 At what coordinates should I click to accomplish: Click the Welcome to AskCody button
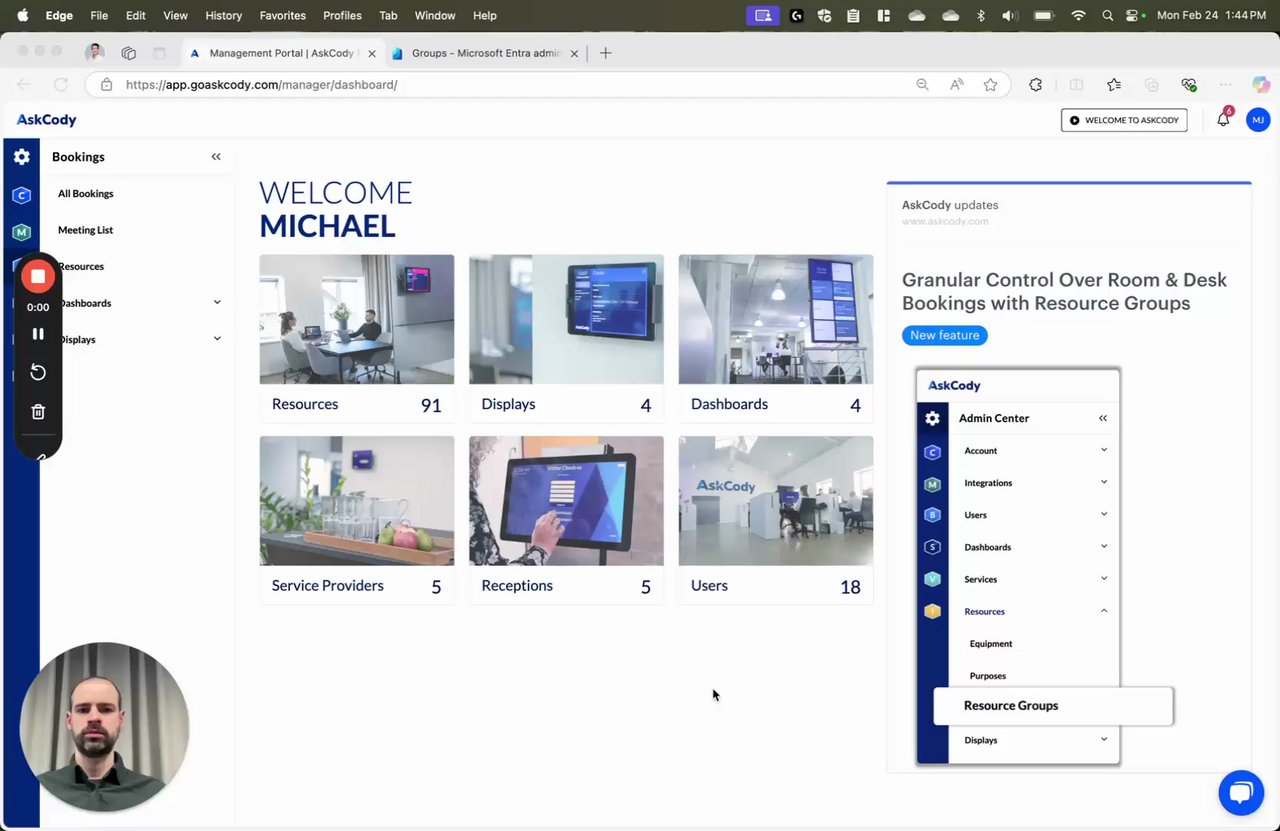[1124, 120]
